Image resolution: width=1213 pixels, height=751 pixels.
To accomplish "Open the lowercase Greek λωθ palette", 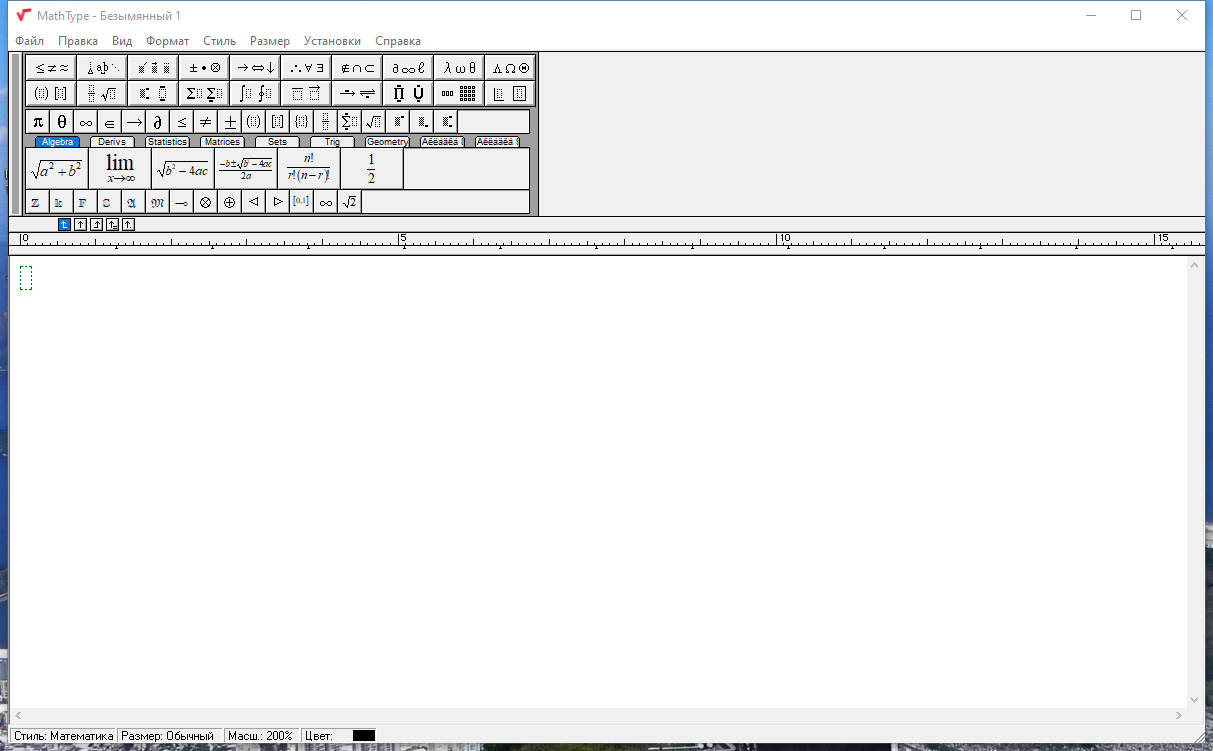I will [459, 68].
